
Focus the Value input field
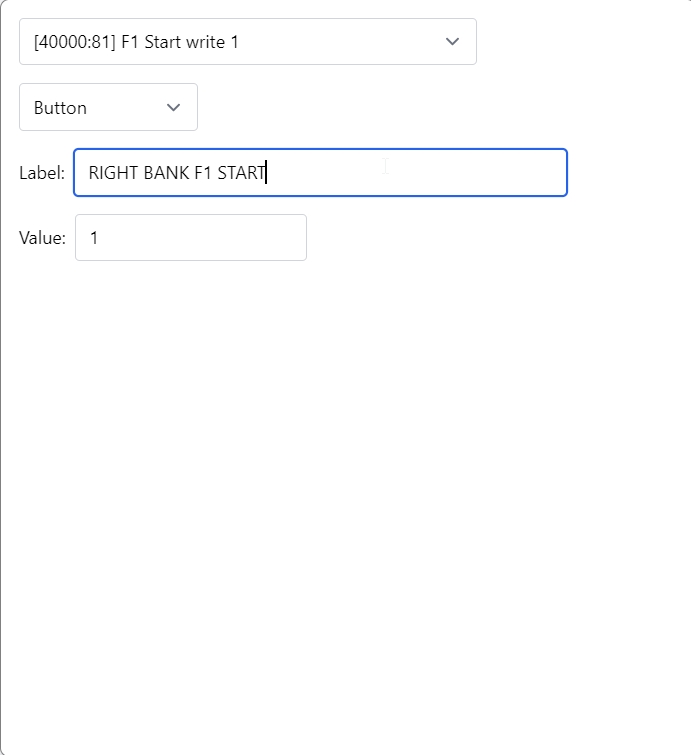click(190, 238)
